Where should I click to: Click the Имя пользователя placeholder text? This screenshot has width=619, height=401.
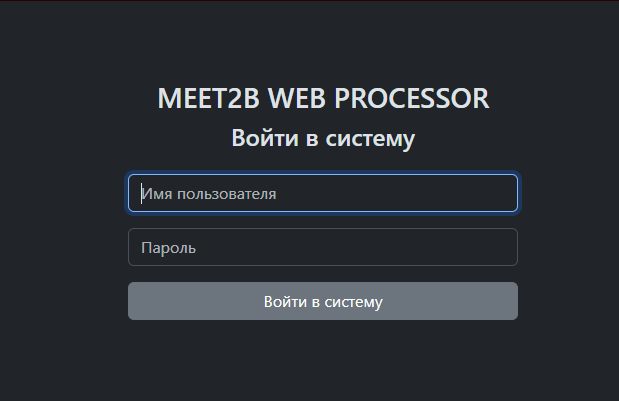pos(209,194)
